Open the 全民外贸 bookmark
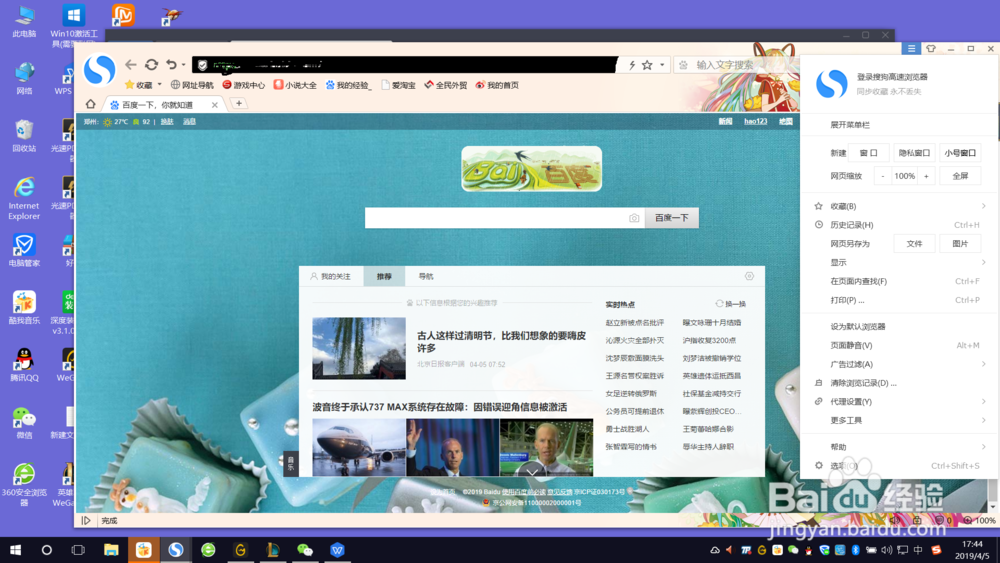Image resolution: width=1000 pixels, height=563 pixels. pos(446,85)
